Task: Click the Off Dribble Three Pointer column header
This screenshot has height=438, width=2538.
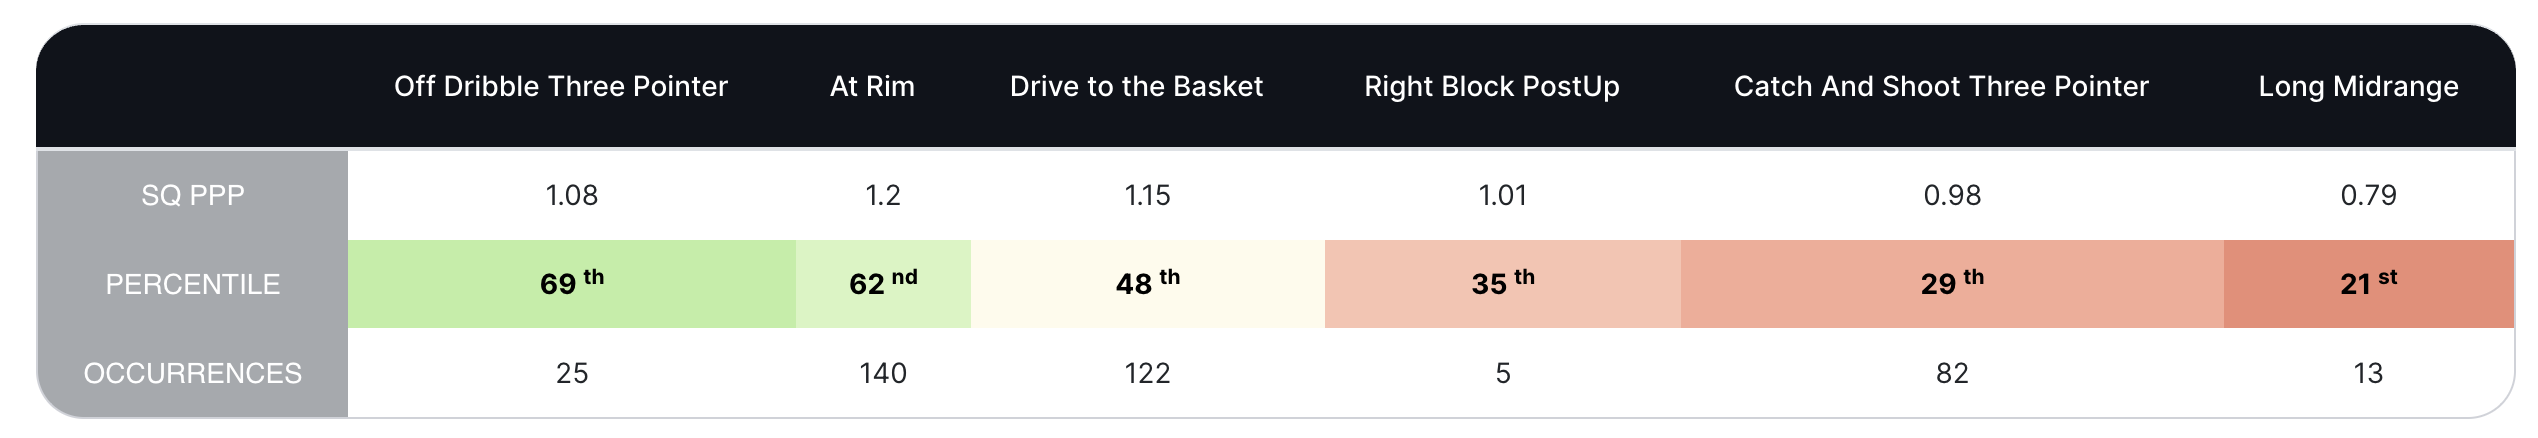Action: (560, 87)
